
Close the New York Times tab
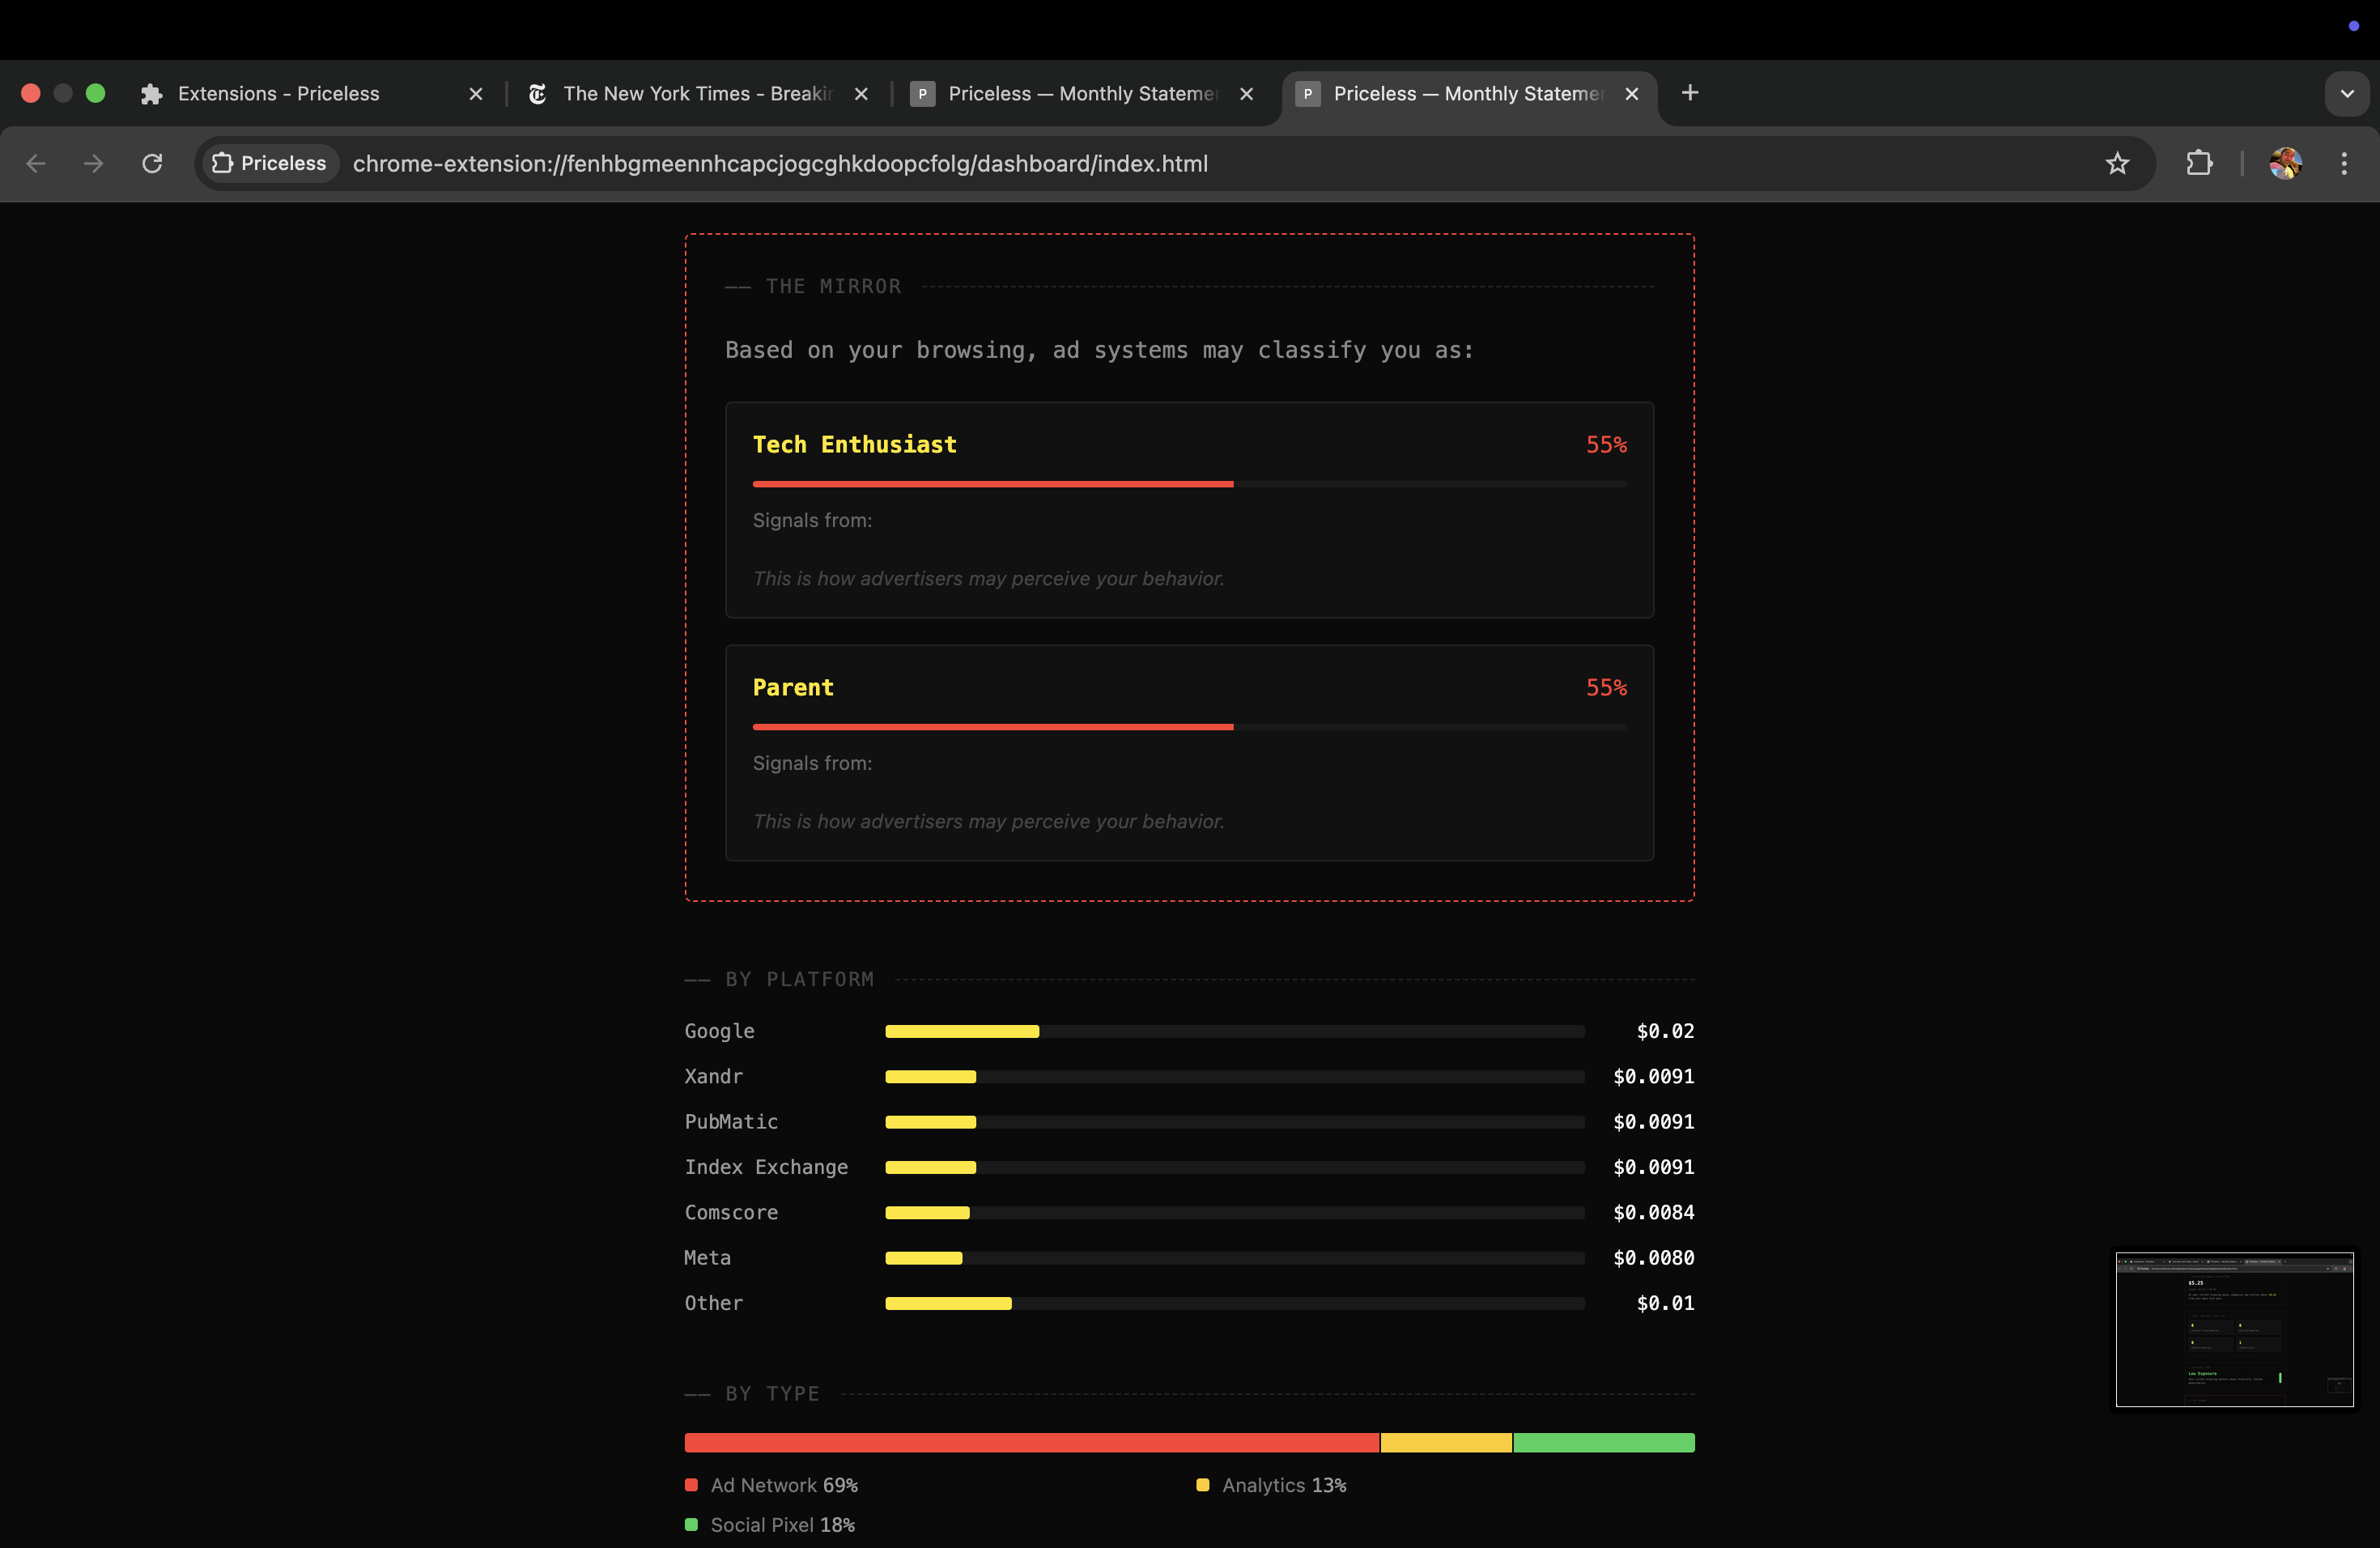point(861,93)
